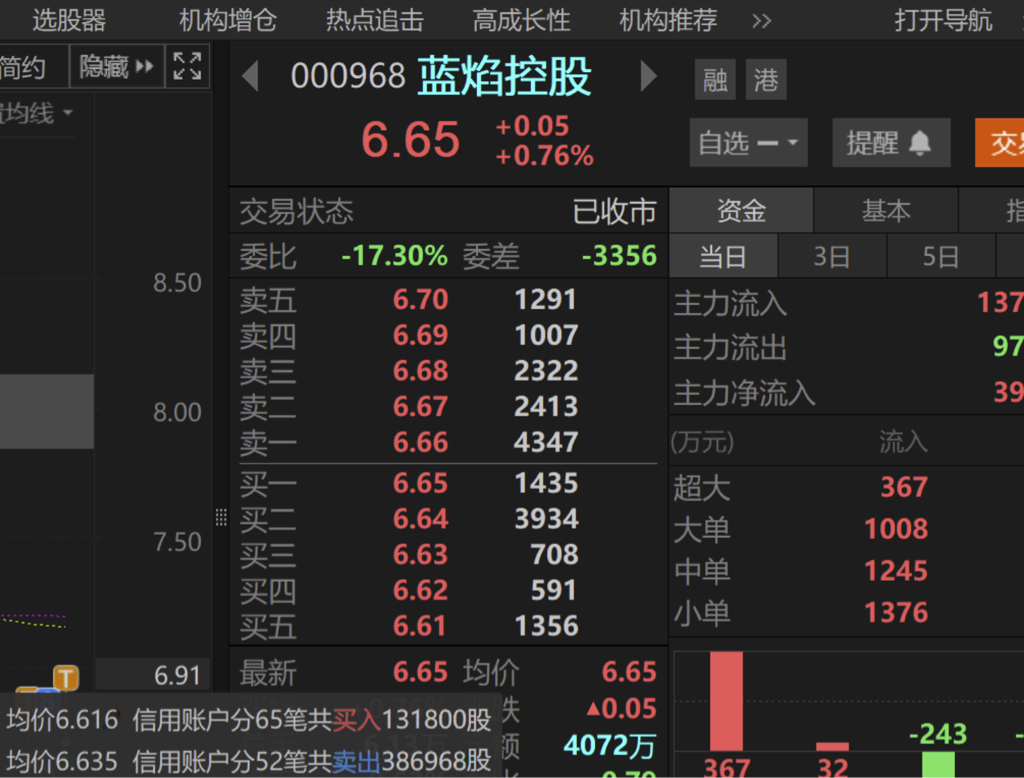Click 主力净流入 row label

tap(744, 393)
